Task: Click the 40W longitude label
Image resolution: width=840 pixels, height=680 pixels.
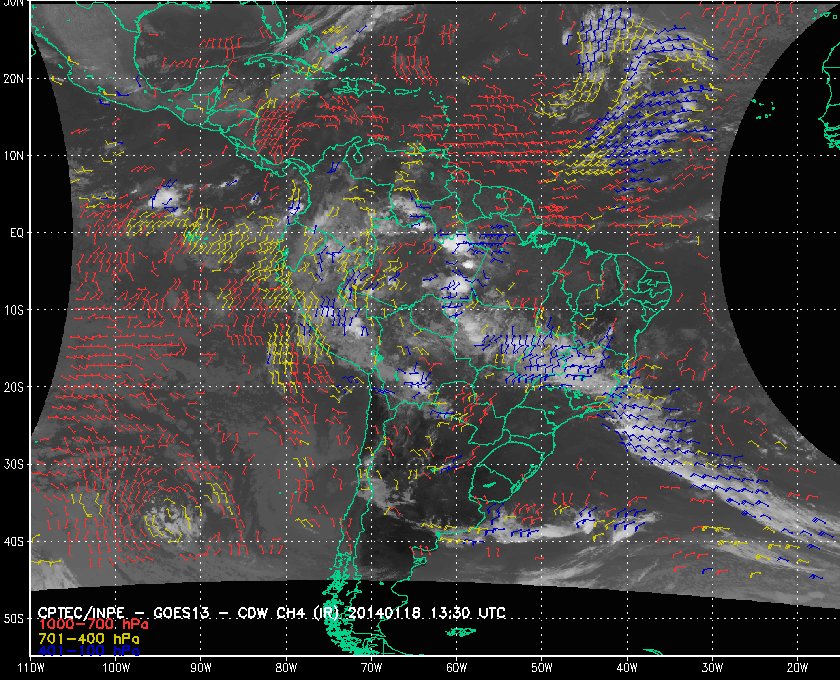Action: tap(627, 668)
